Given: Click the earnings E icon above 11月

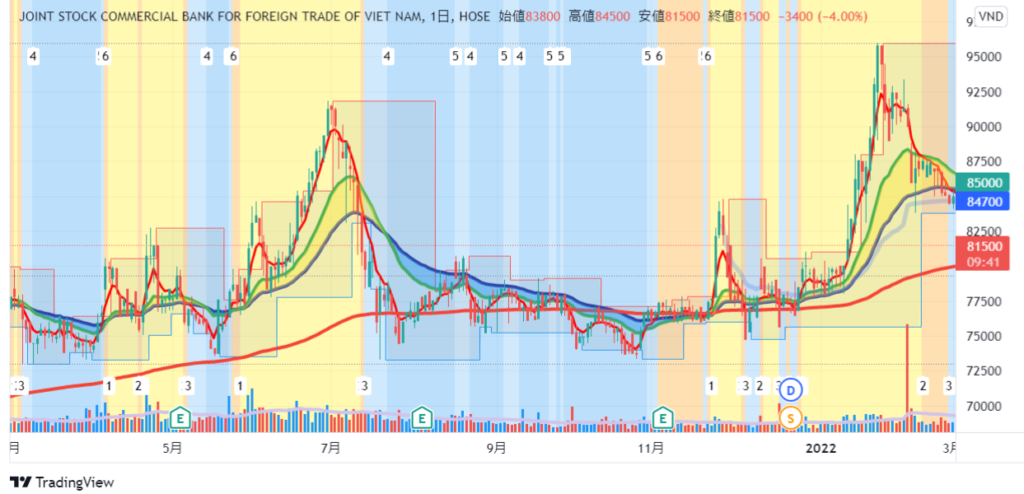Looking at the screenshot, I should (664, 416).
